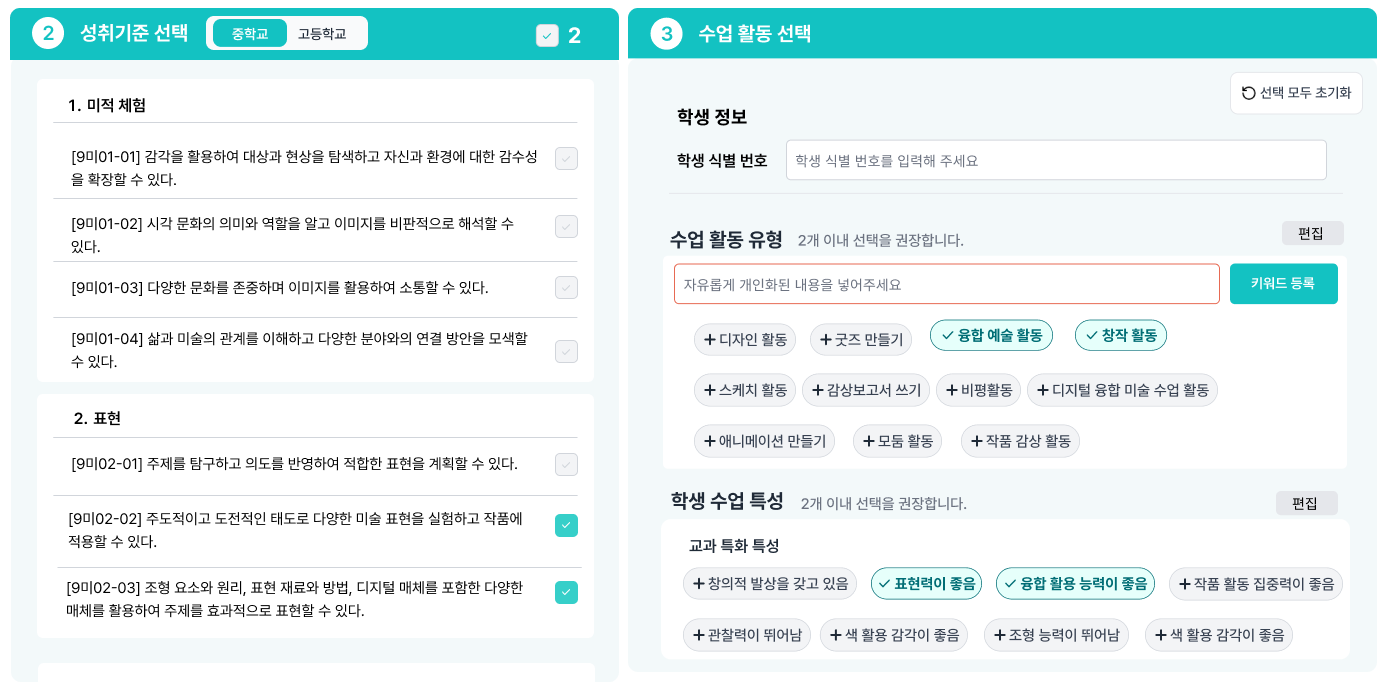
Task: Click the plus icon on 굿즈 만들기 chip
Action: coord(826,340)
